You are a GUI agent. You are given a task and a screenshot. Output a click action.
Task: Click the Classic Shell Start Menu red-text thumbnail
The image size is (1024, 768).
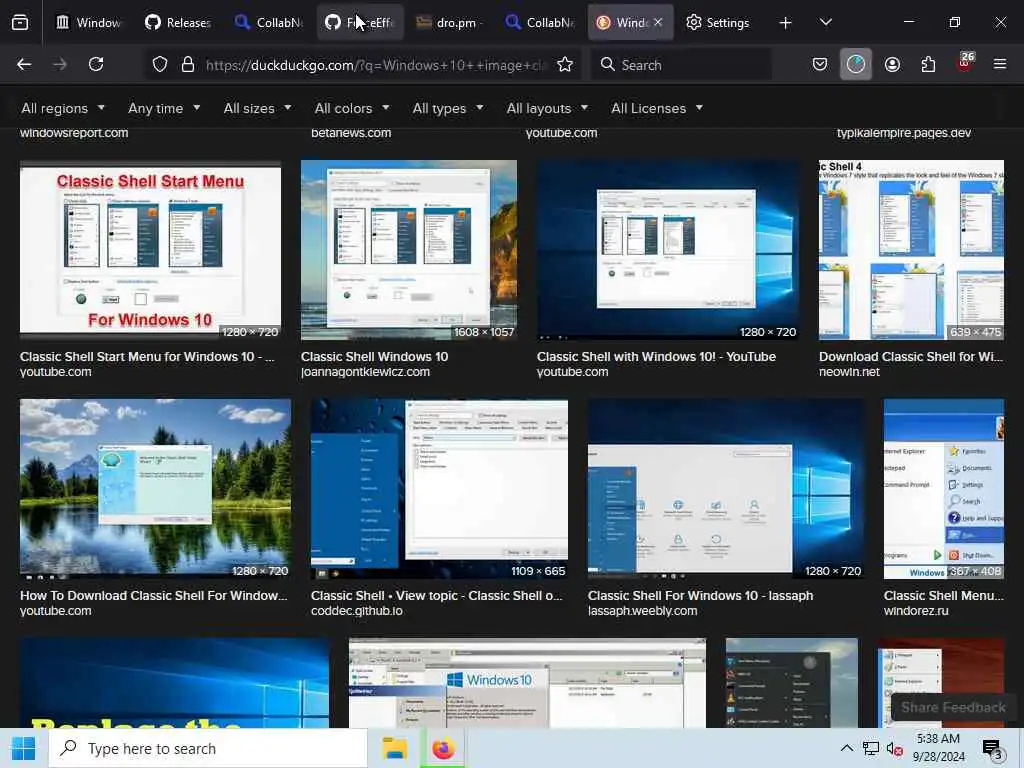[x=150, y=250]
